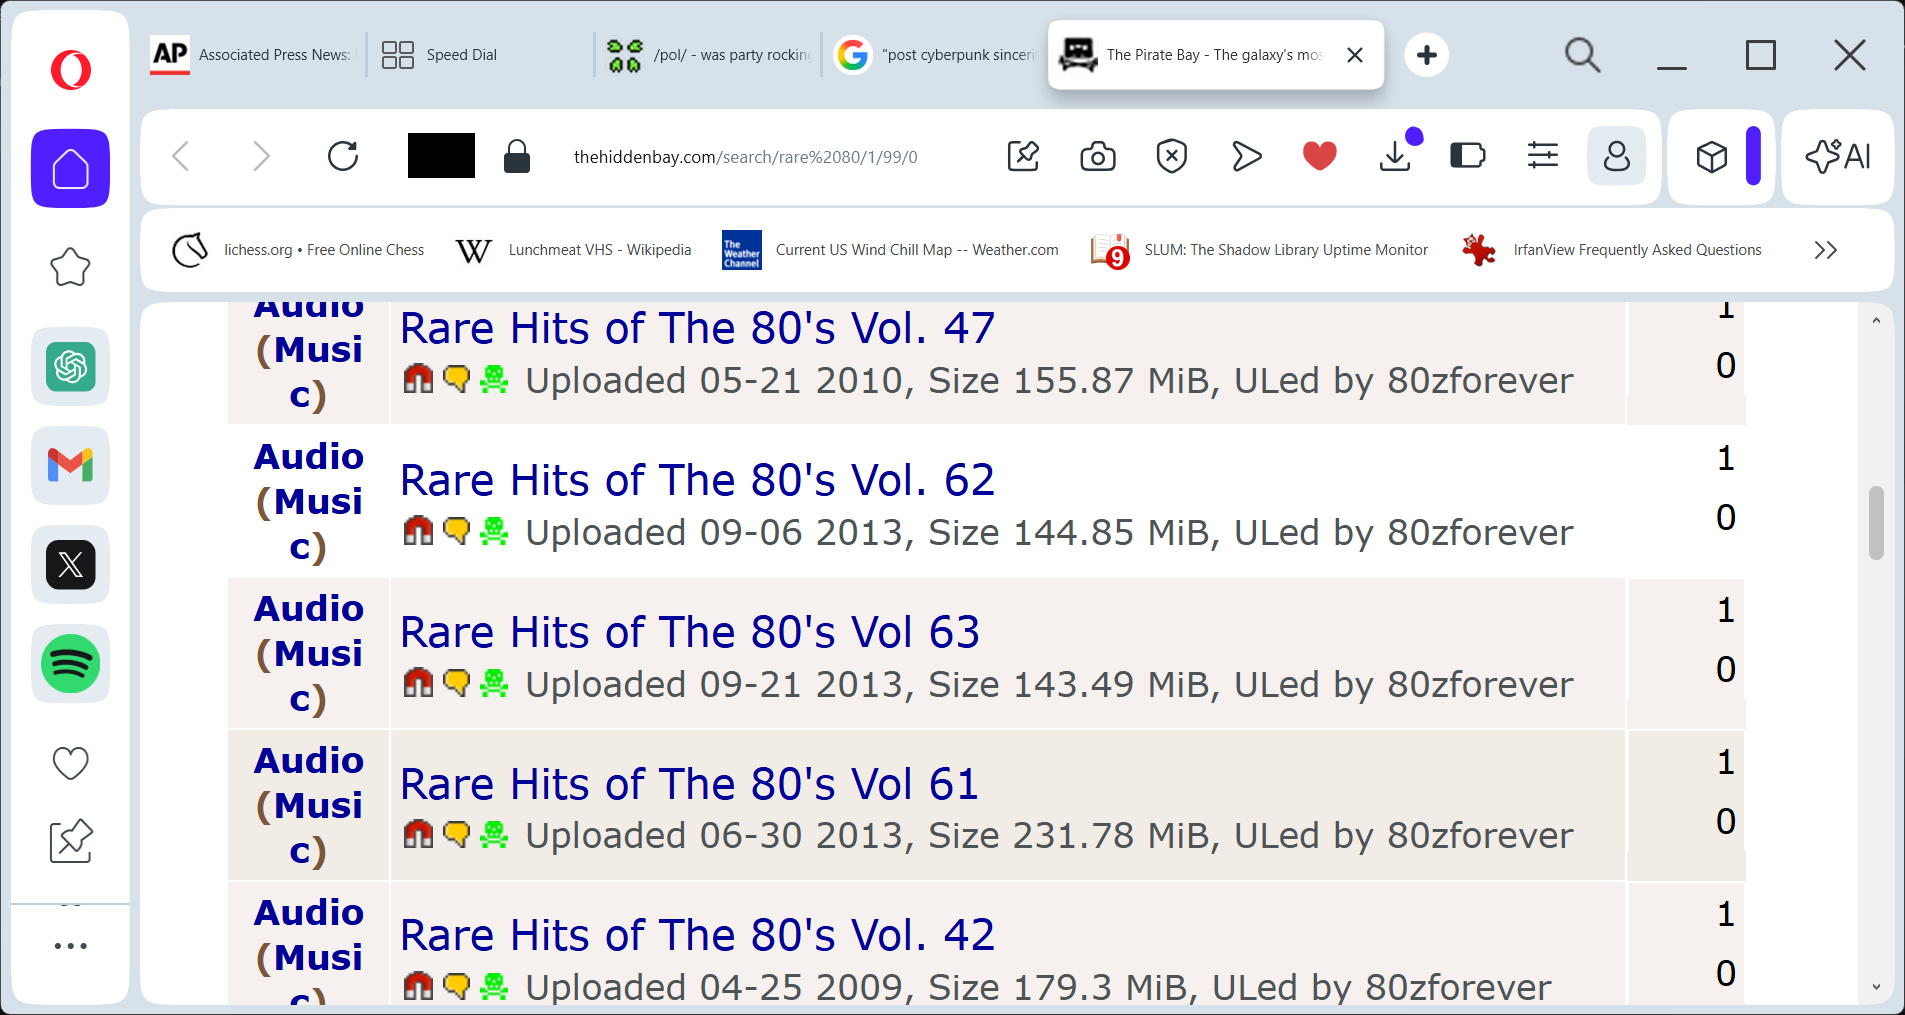
Task: Switch to the Google search tab
Action: (935, 55)
